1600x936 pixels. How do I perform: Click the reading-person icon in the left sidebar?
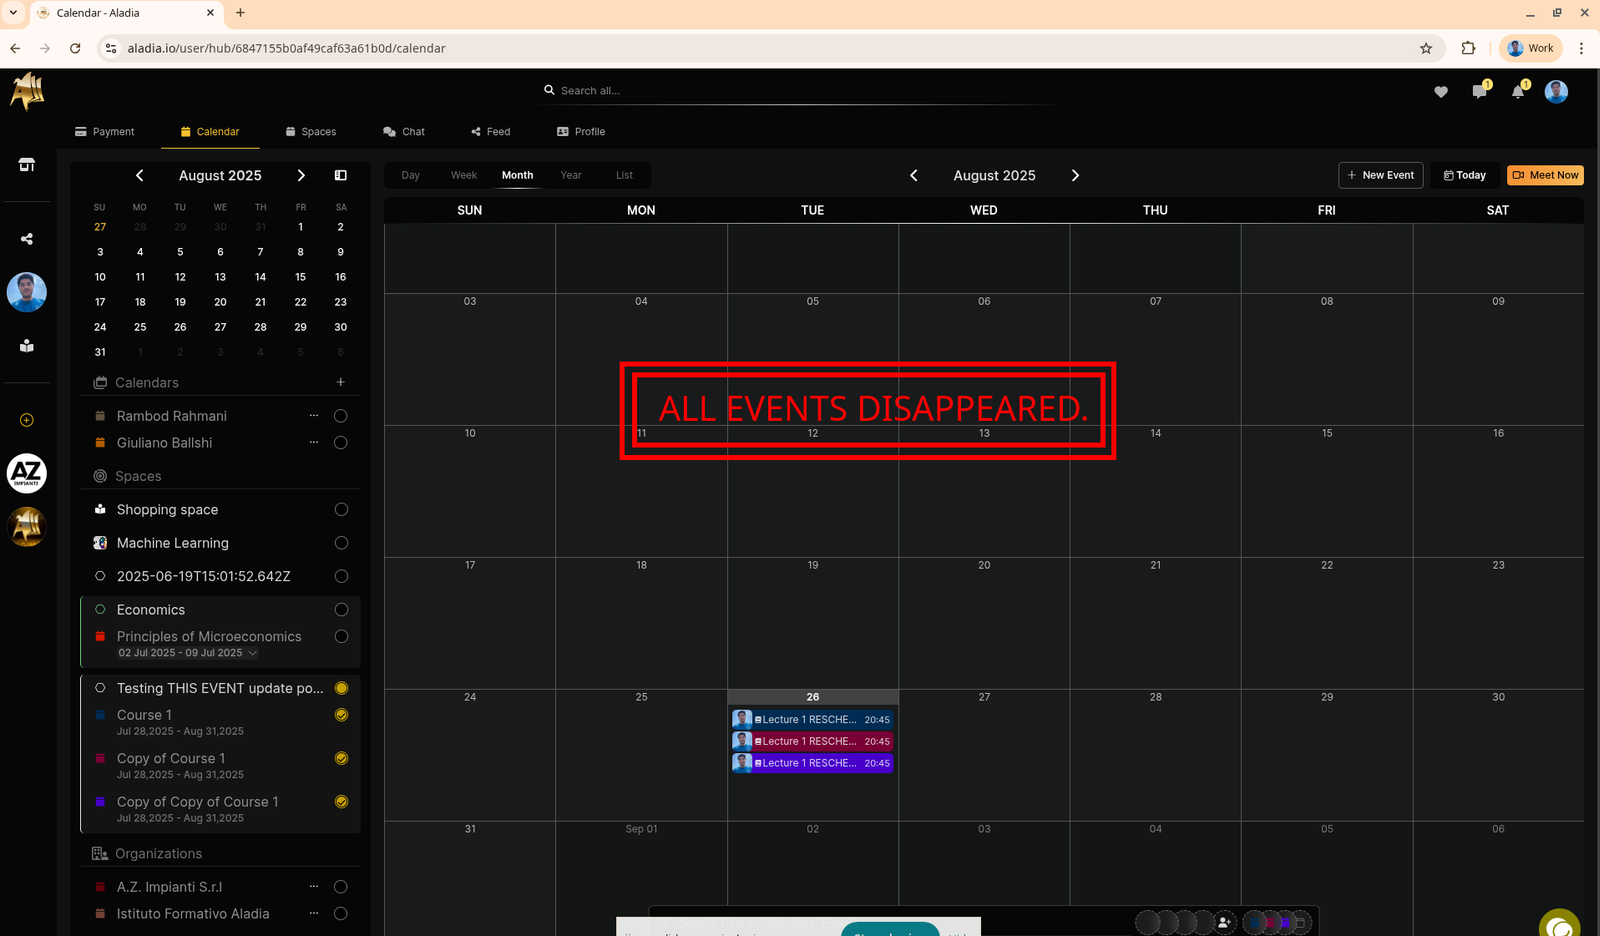[x=27, y=346]
